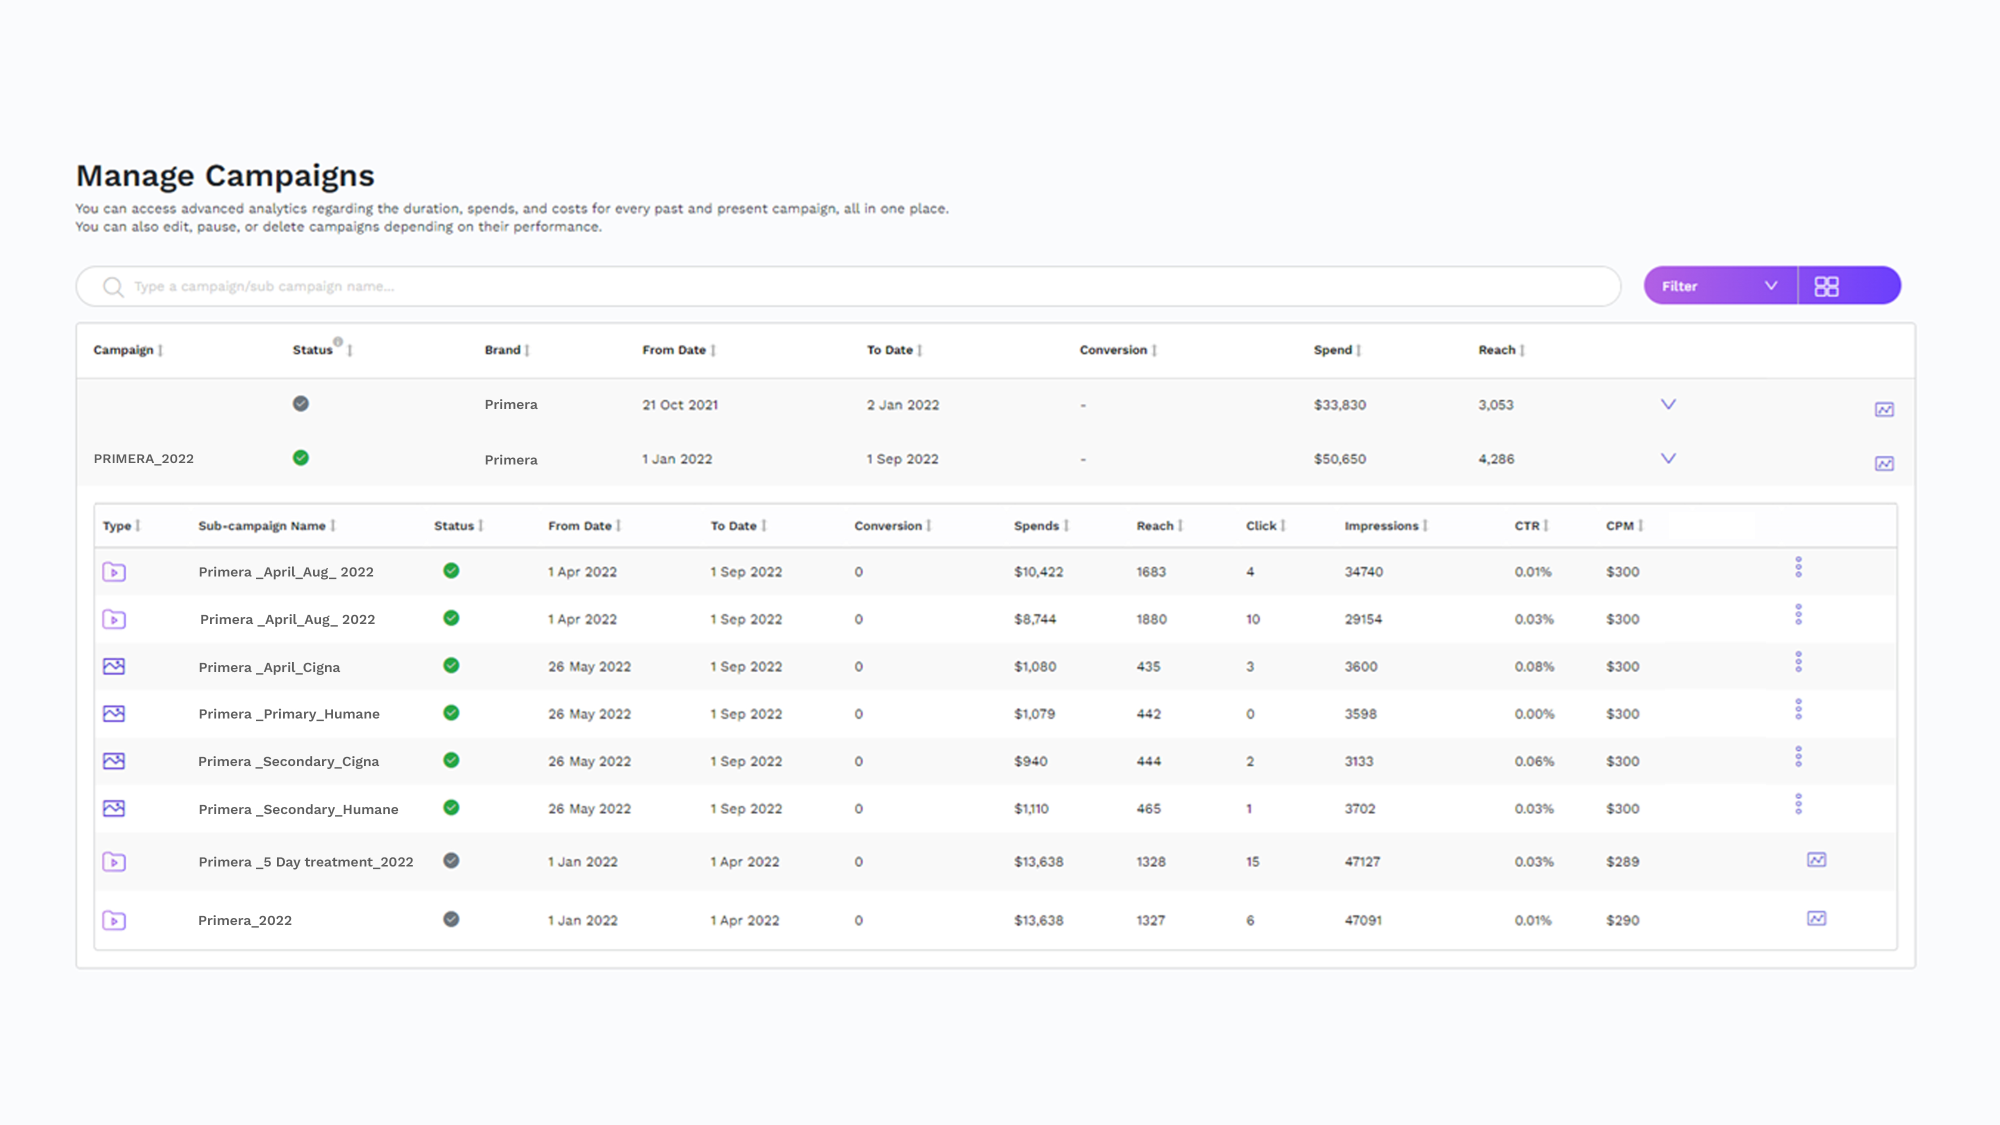Viewport: 2000px width, 1125px height.
Task: Switch to grid view layout icon
Action: 1826,286
